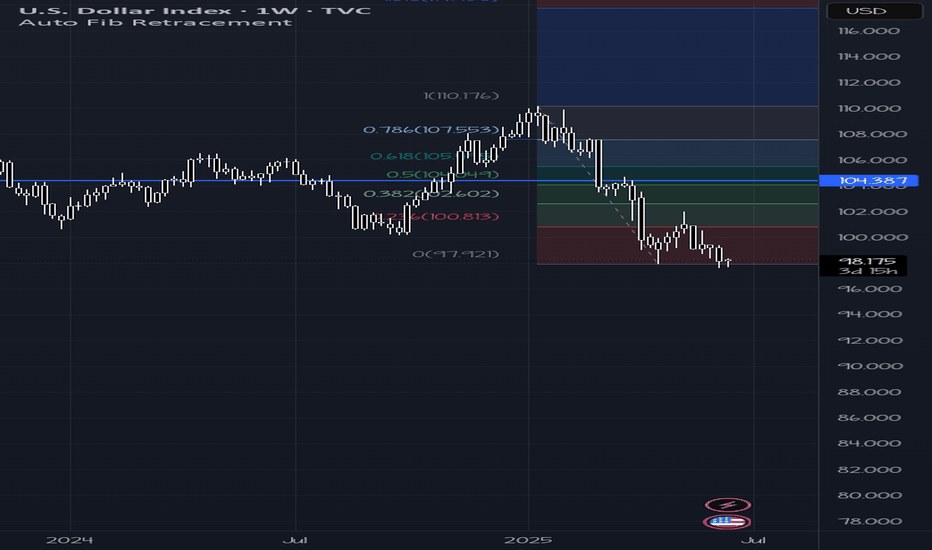This screenshot has height=550, width=932.
Task: Click the 114.000 price axis label
Action: tap(869, 56)
